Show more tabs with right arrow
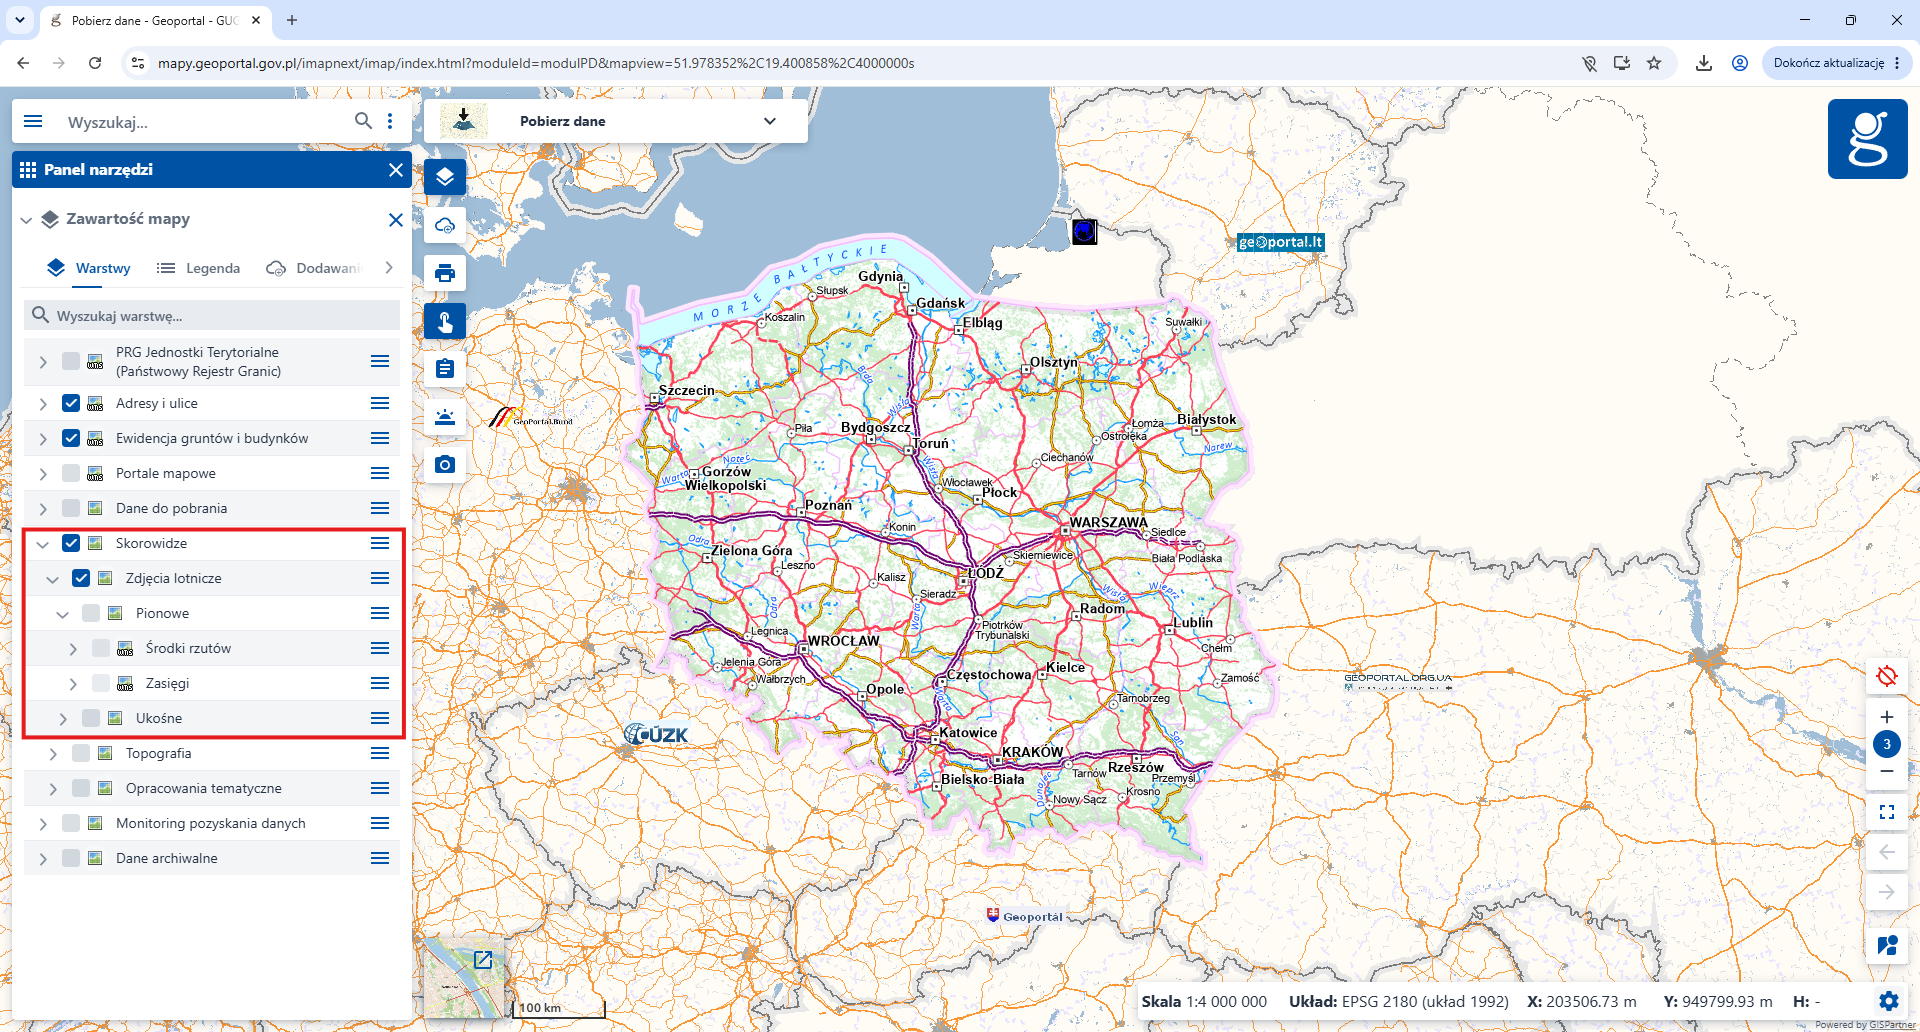1920x1032 pixels. 389,268
